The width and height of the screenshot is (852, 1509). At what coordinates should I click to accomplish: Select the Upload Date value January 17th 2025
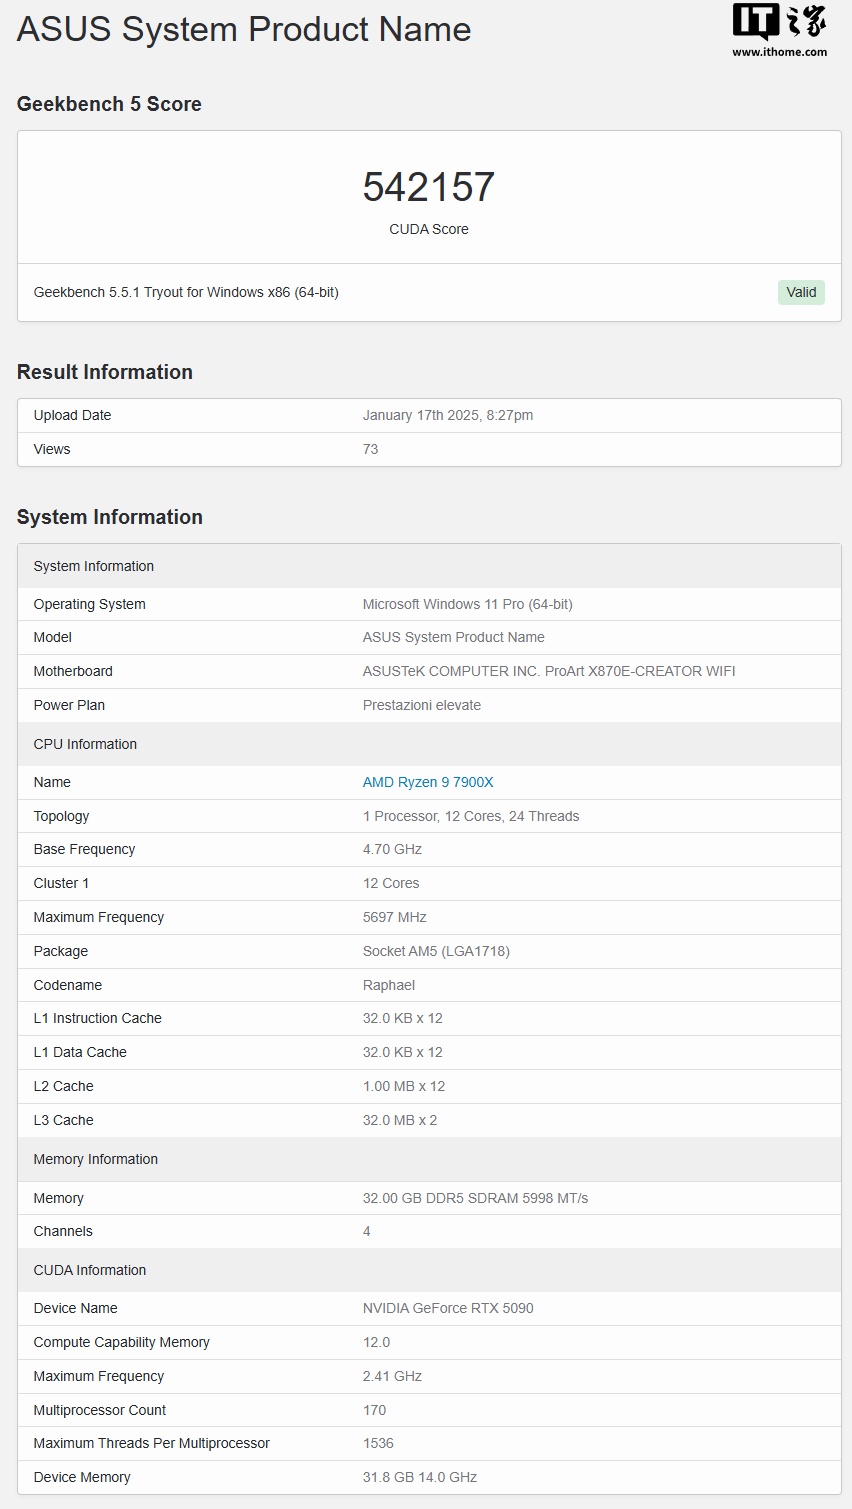pos(447,415)
